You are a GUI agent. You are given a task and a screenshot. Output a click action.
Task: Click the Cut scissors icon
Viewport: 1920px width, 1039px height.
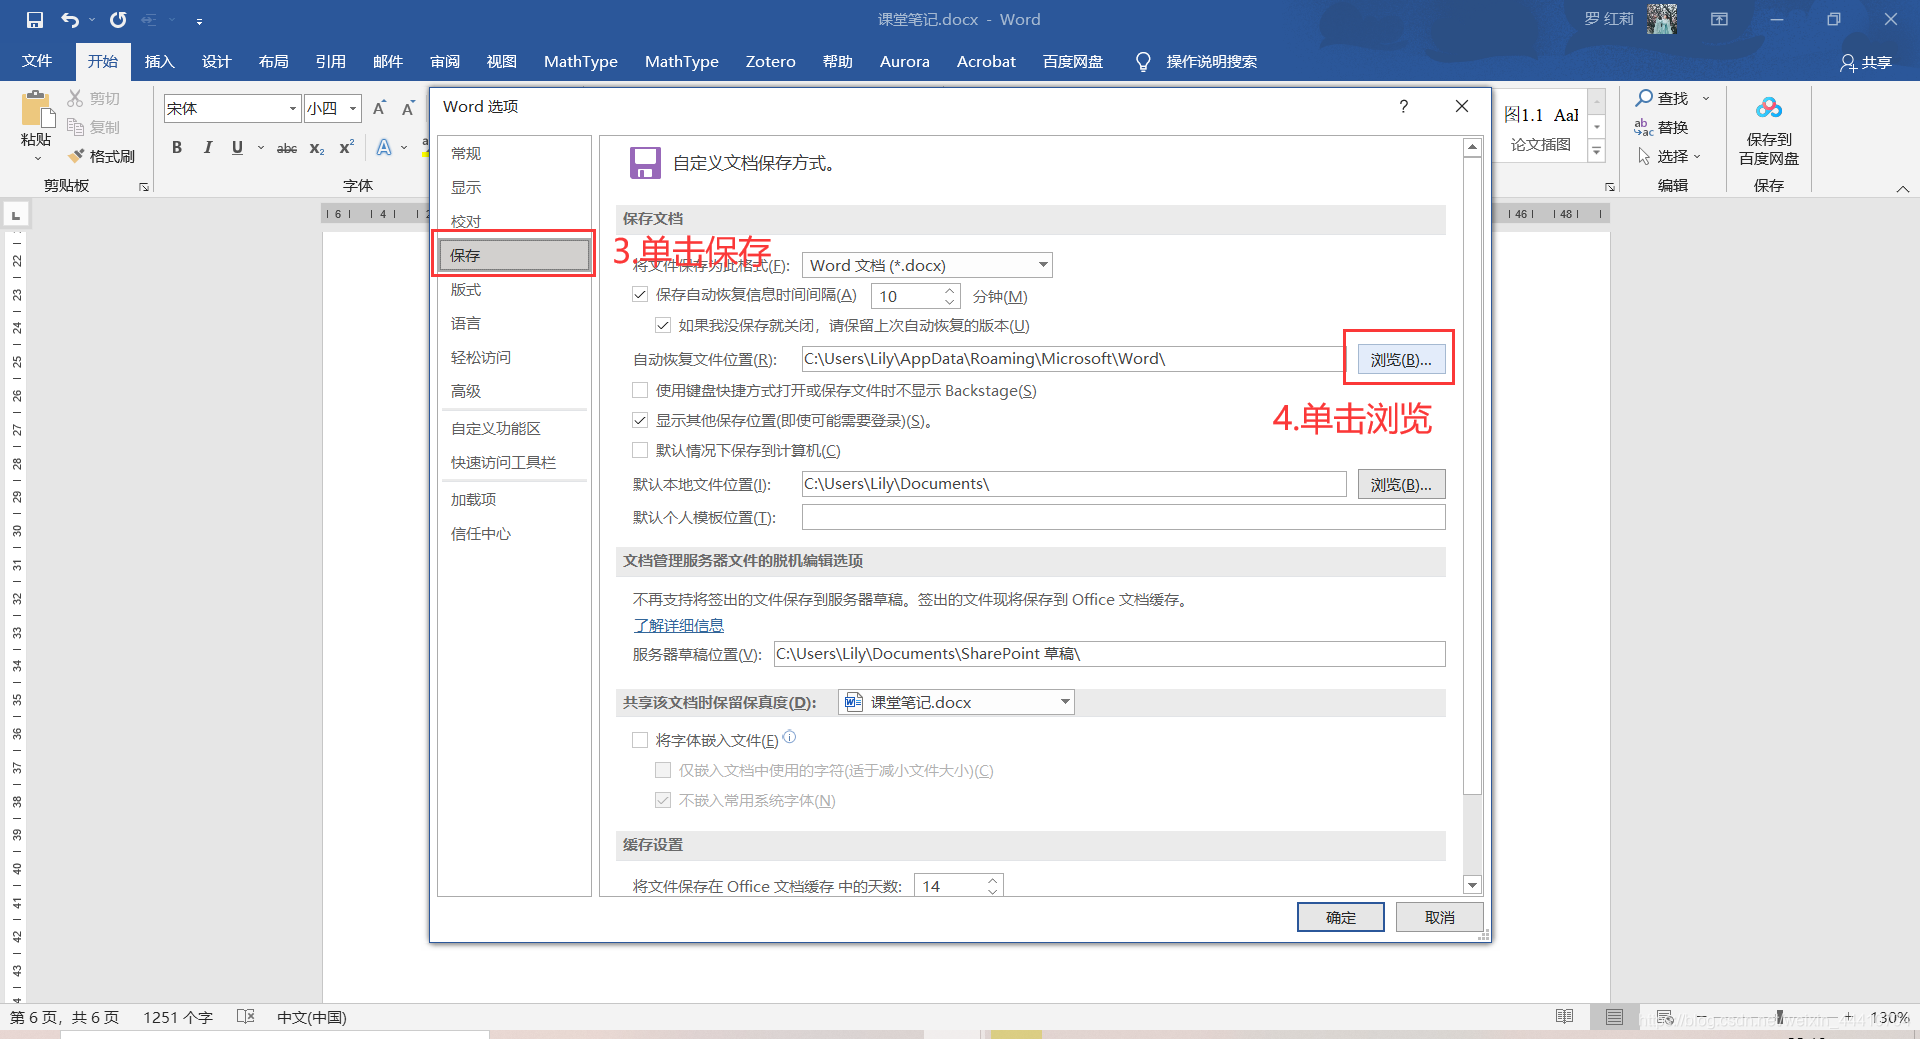click(75, 98)
